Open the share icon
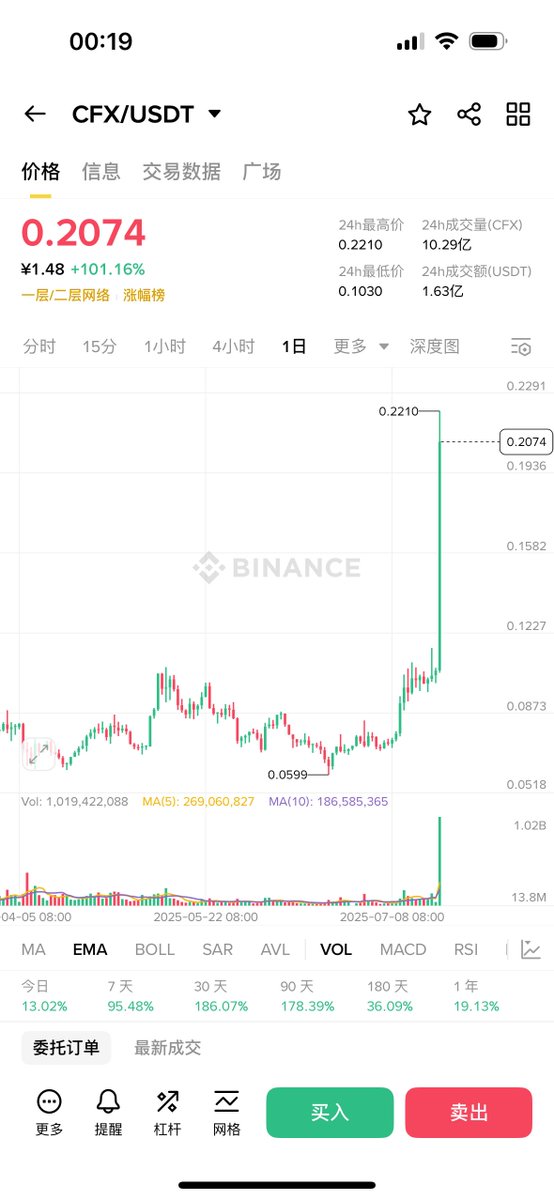This screenshot has height=1200, width=554. point(469,114)
